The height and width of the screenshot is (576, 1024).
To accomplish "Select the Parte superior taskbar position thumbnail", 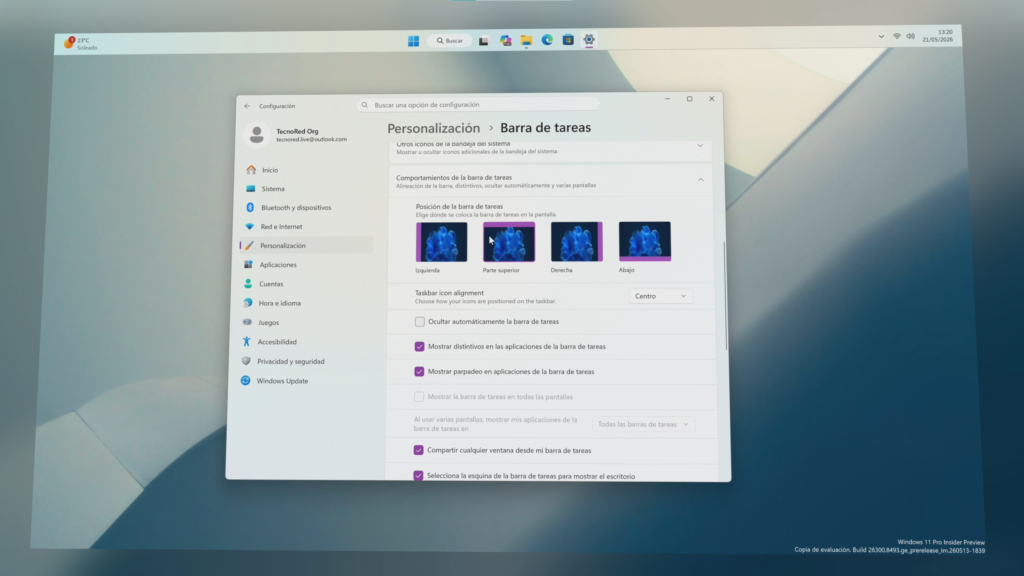I will [x=509, y=242].
